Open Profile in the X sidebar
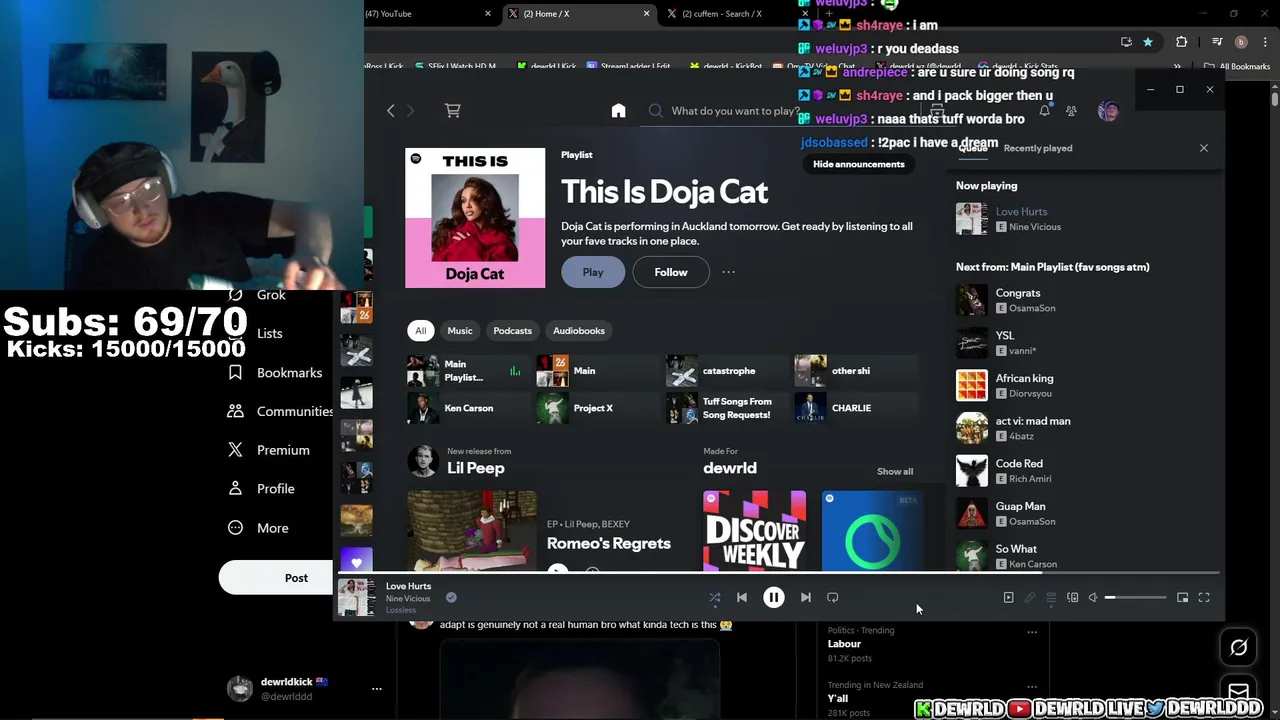 261,489
